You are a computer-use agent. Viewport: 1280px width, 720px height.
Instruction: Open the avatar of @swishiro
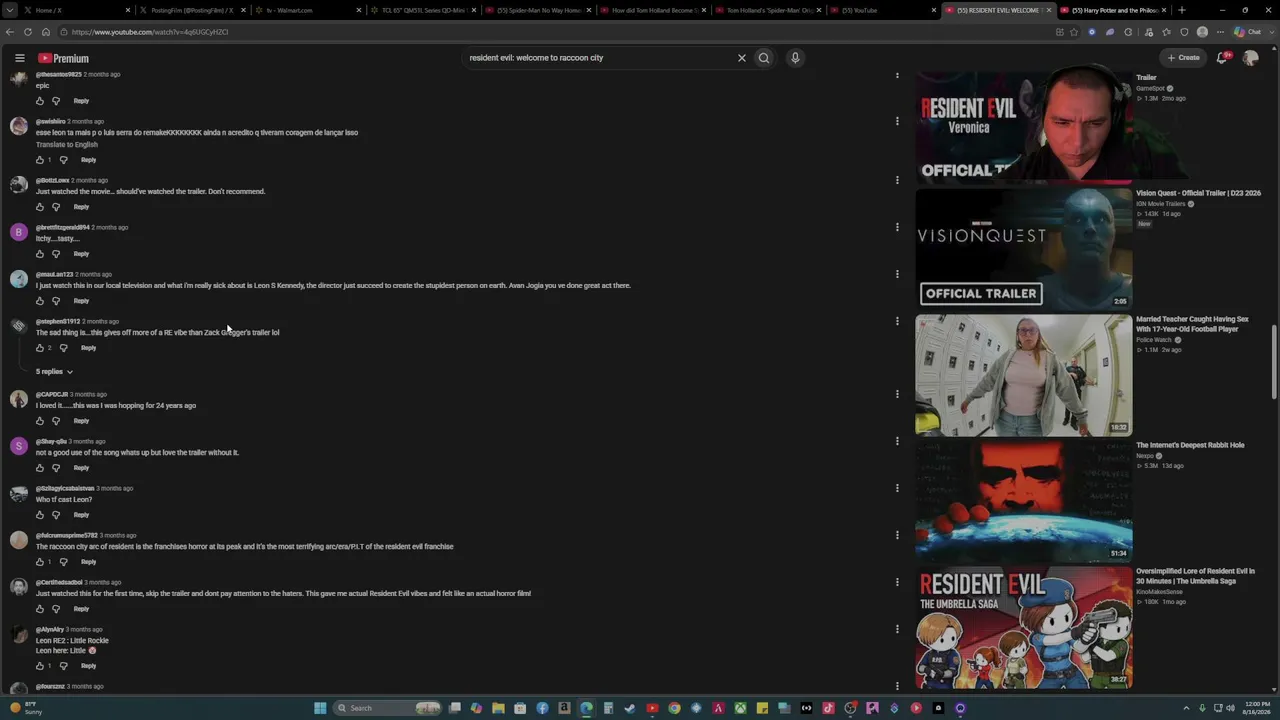click(19, 126)
